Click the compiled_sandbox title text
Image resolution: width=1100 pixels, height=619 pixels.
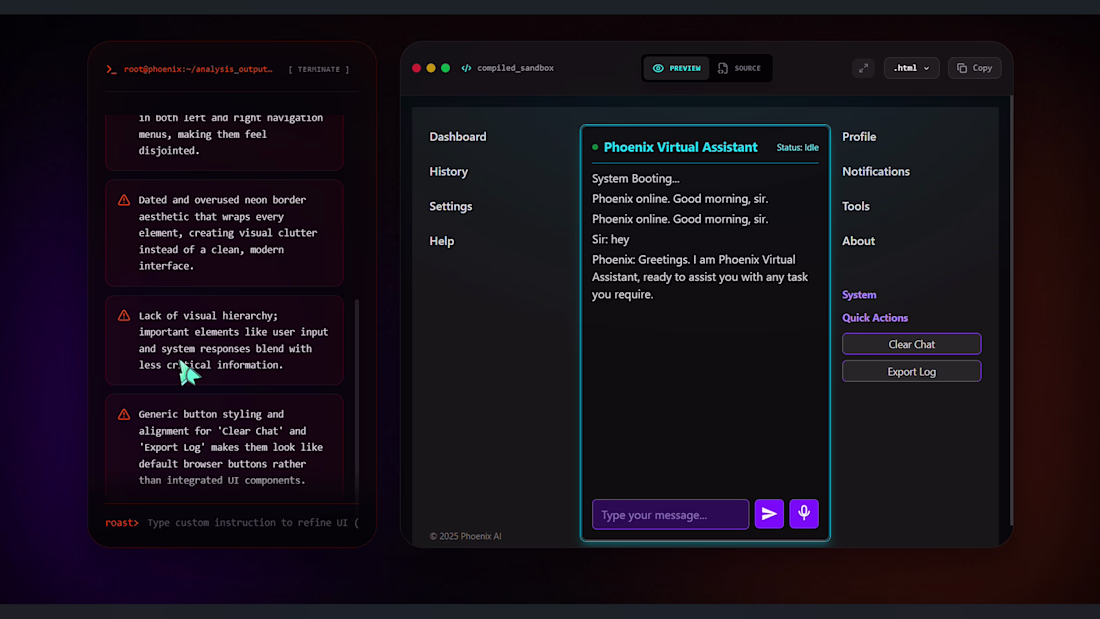(516, 68)
